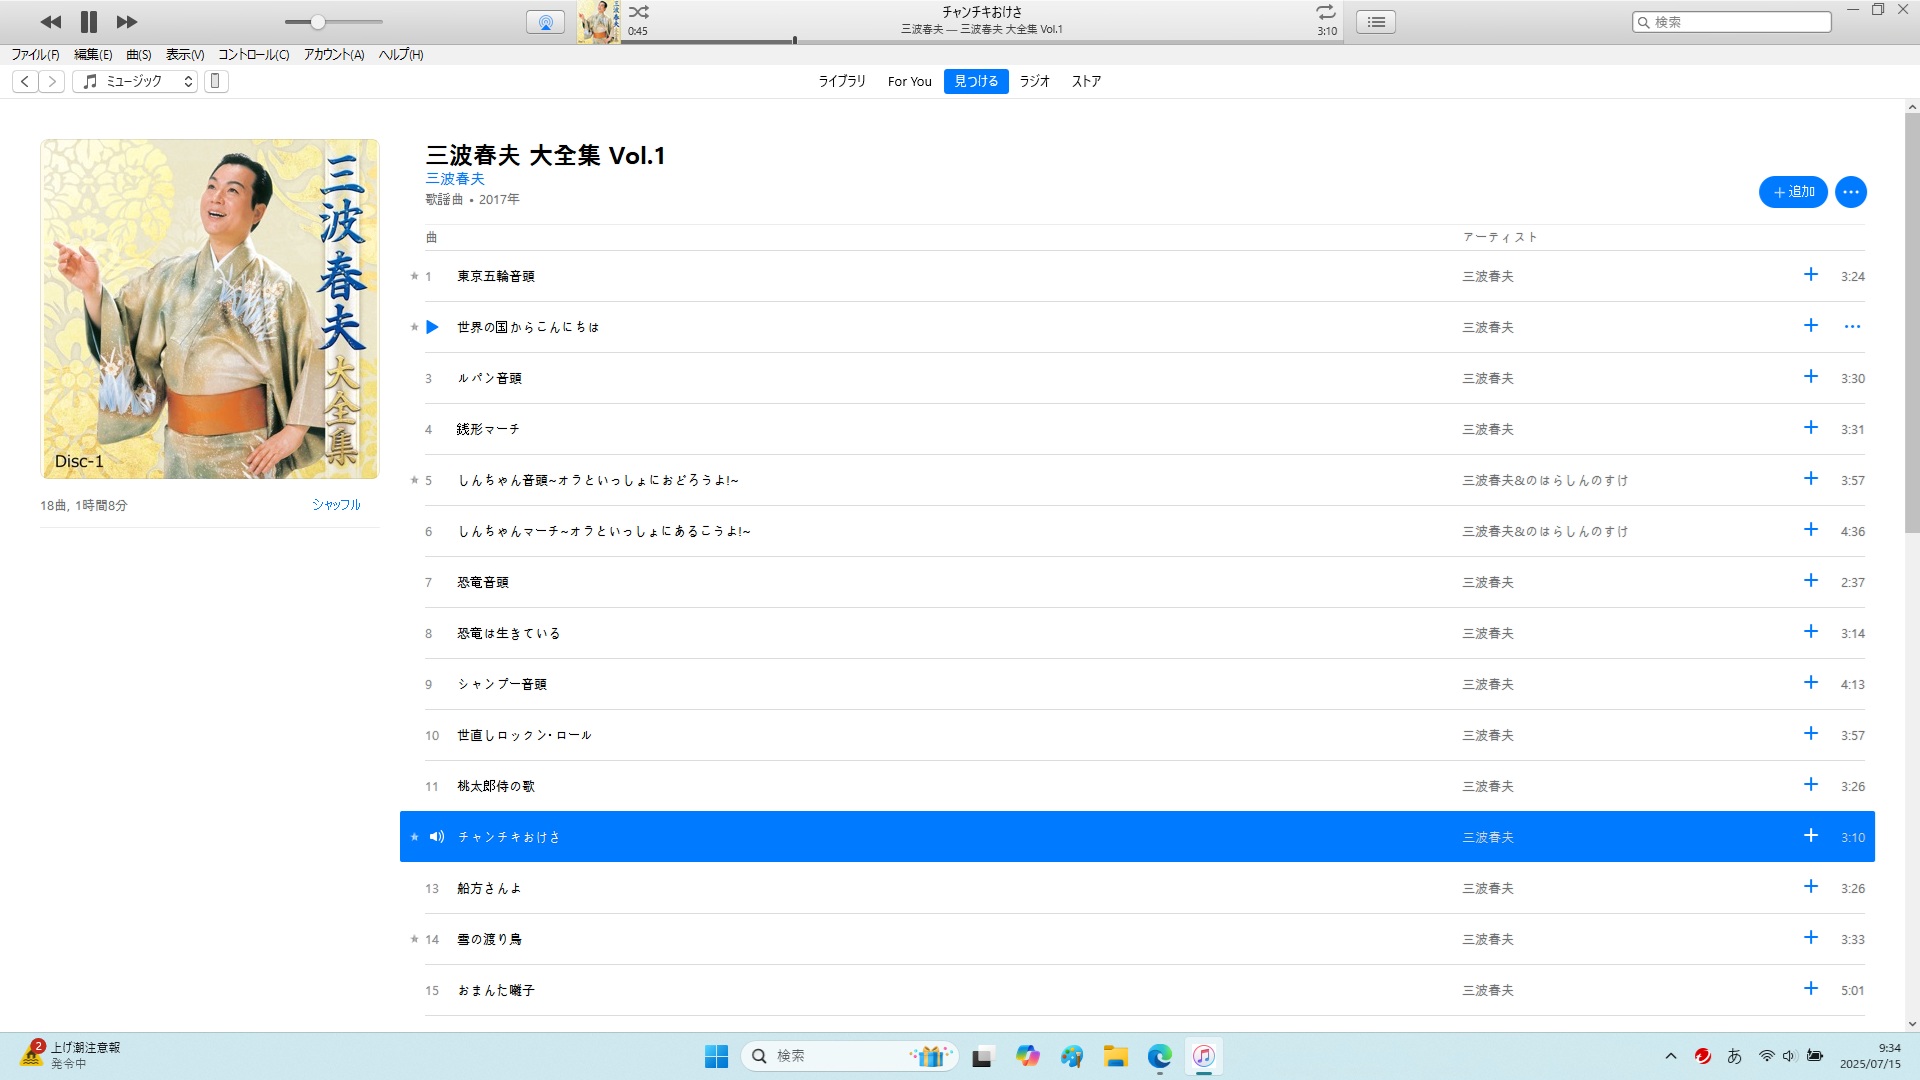
Task: Select the 東京五輪音頭 track title
Action: 496,277
